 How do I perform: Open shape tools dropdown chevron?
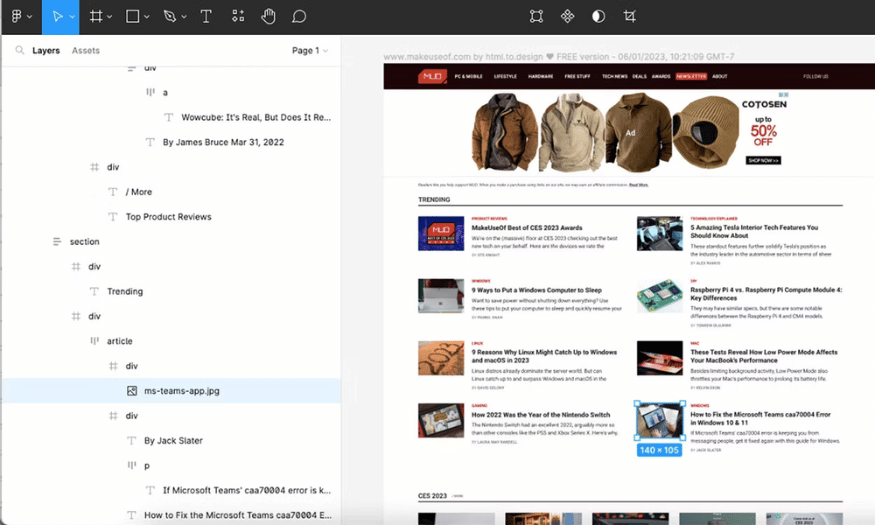(147, 17)
